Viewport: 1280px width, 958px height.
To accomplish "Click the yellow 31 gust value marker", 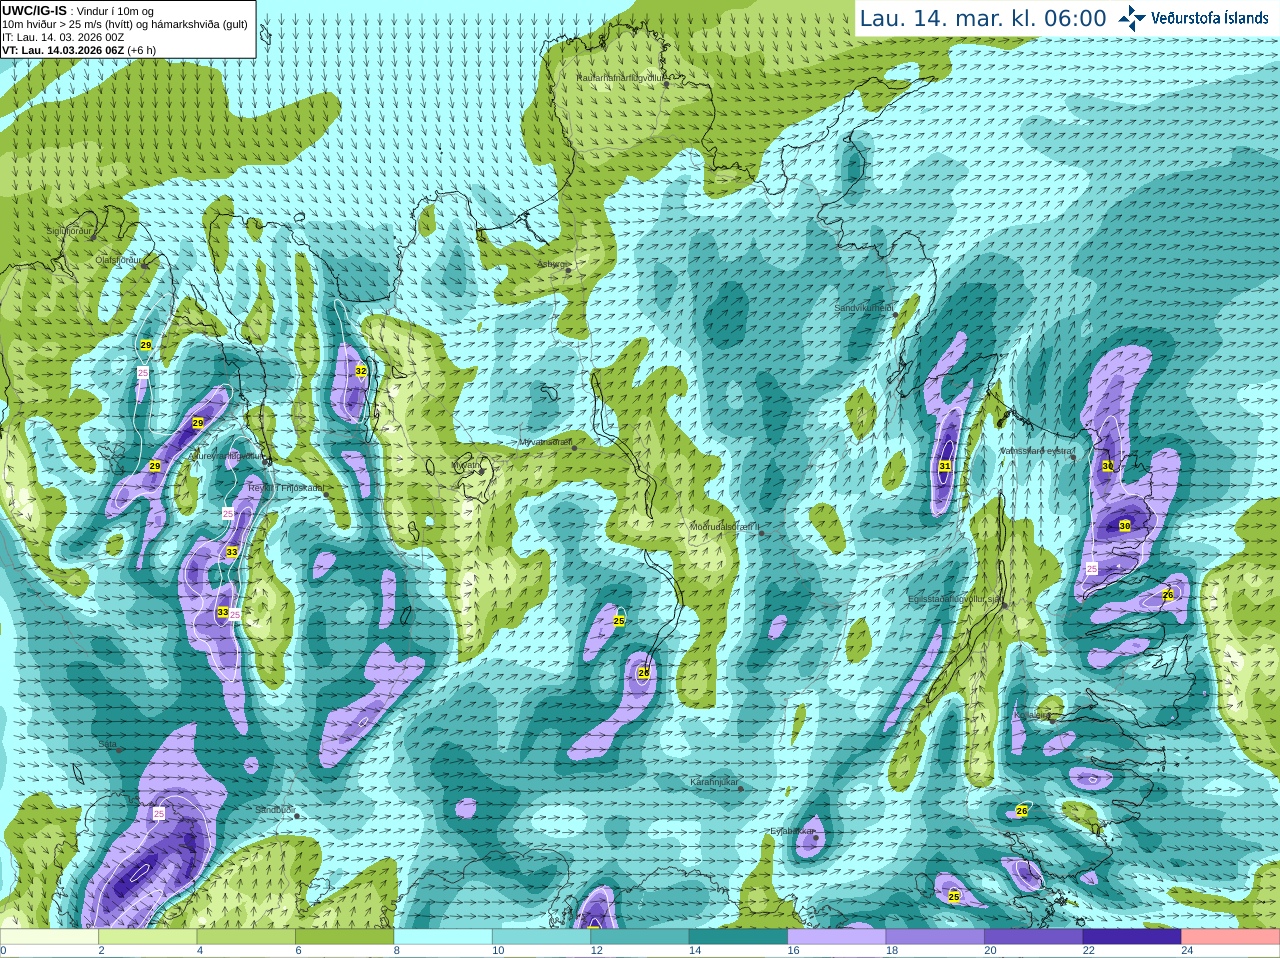I will pos(945,466).
